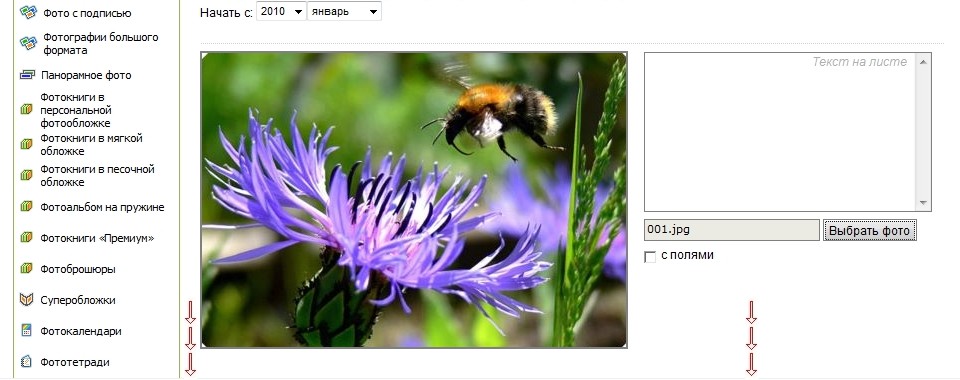Select the "Суперобложки" menu item
Screen dimensions: 960x380
click(78, 300)
